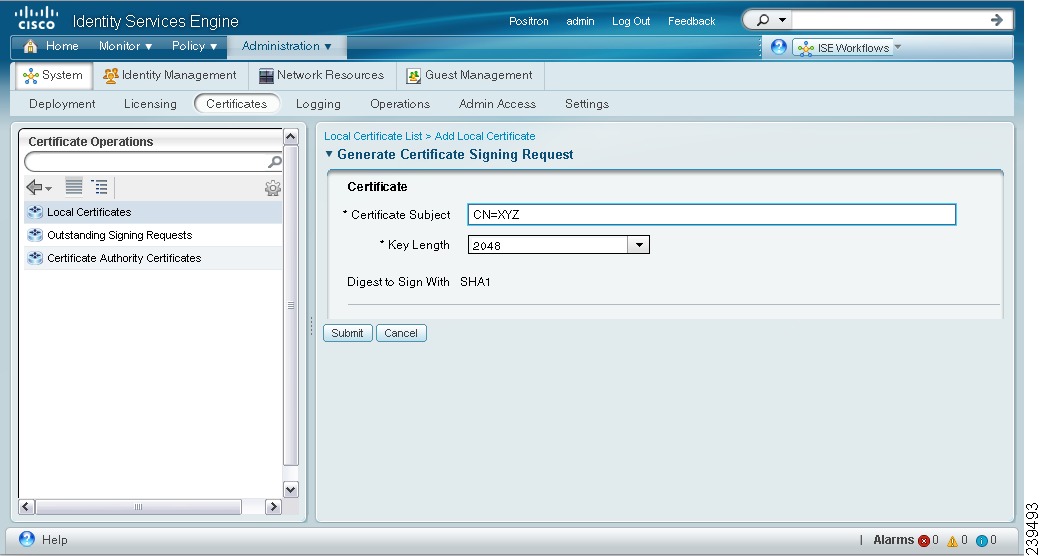Switch to list view icon
Viewport: 1044px width, 556px height.
(74, 188)
